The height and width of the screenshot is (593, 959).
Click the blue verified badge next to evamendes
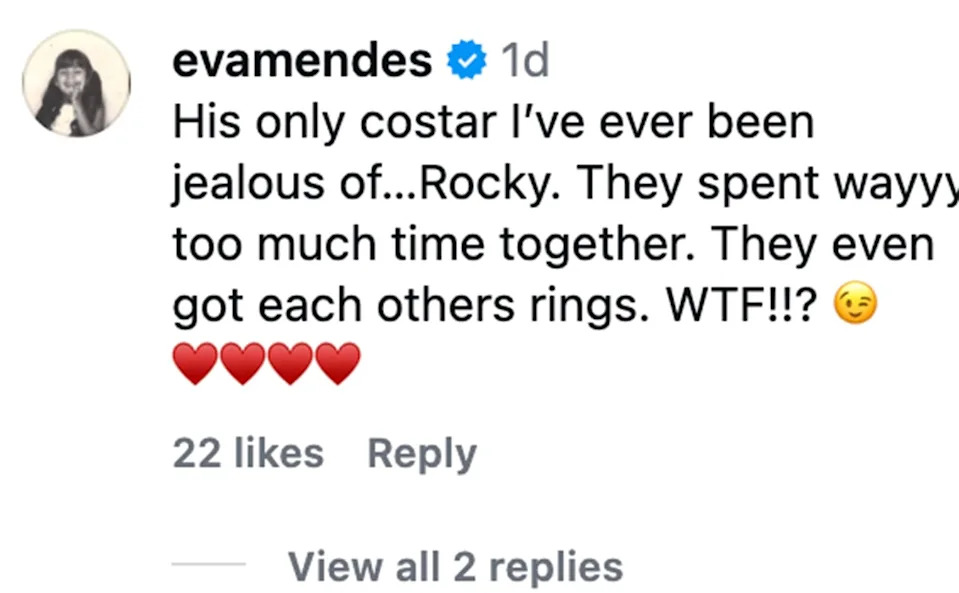466,59
